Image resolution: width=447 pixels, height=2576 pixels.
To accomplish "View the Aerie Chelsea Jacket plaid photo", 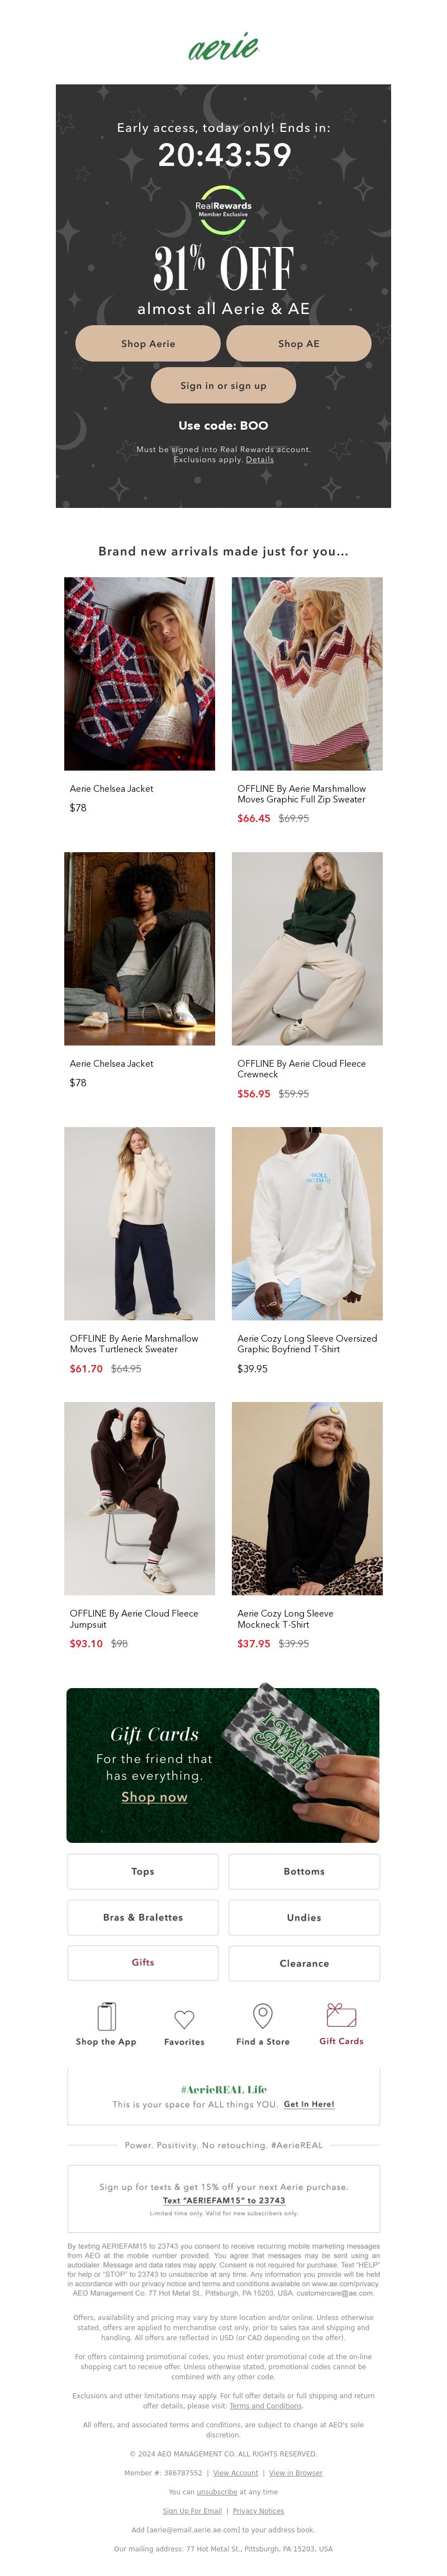I will [x=139, y=673].
